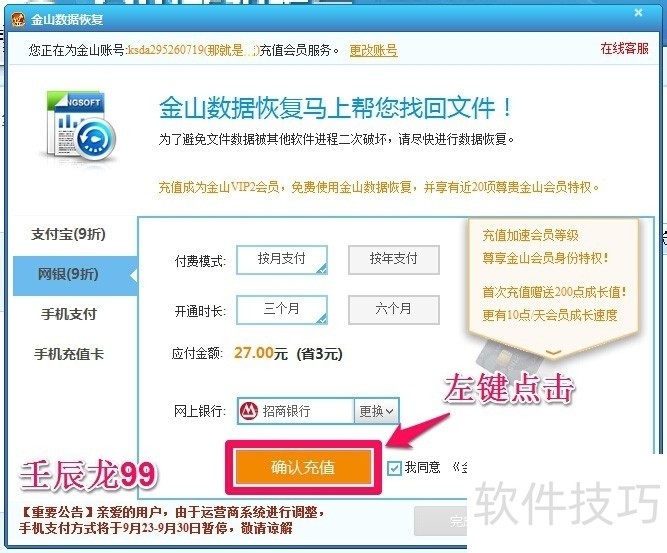Image resolution: width=667 pixels, height=553 pixels.
Task: Click the Kingsoft app icon in title bar
Action: coord(18,20)
